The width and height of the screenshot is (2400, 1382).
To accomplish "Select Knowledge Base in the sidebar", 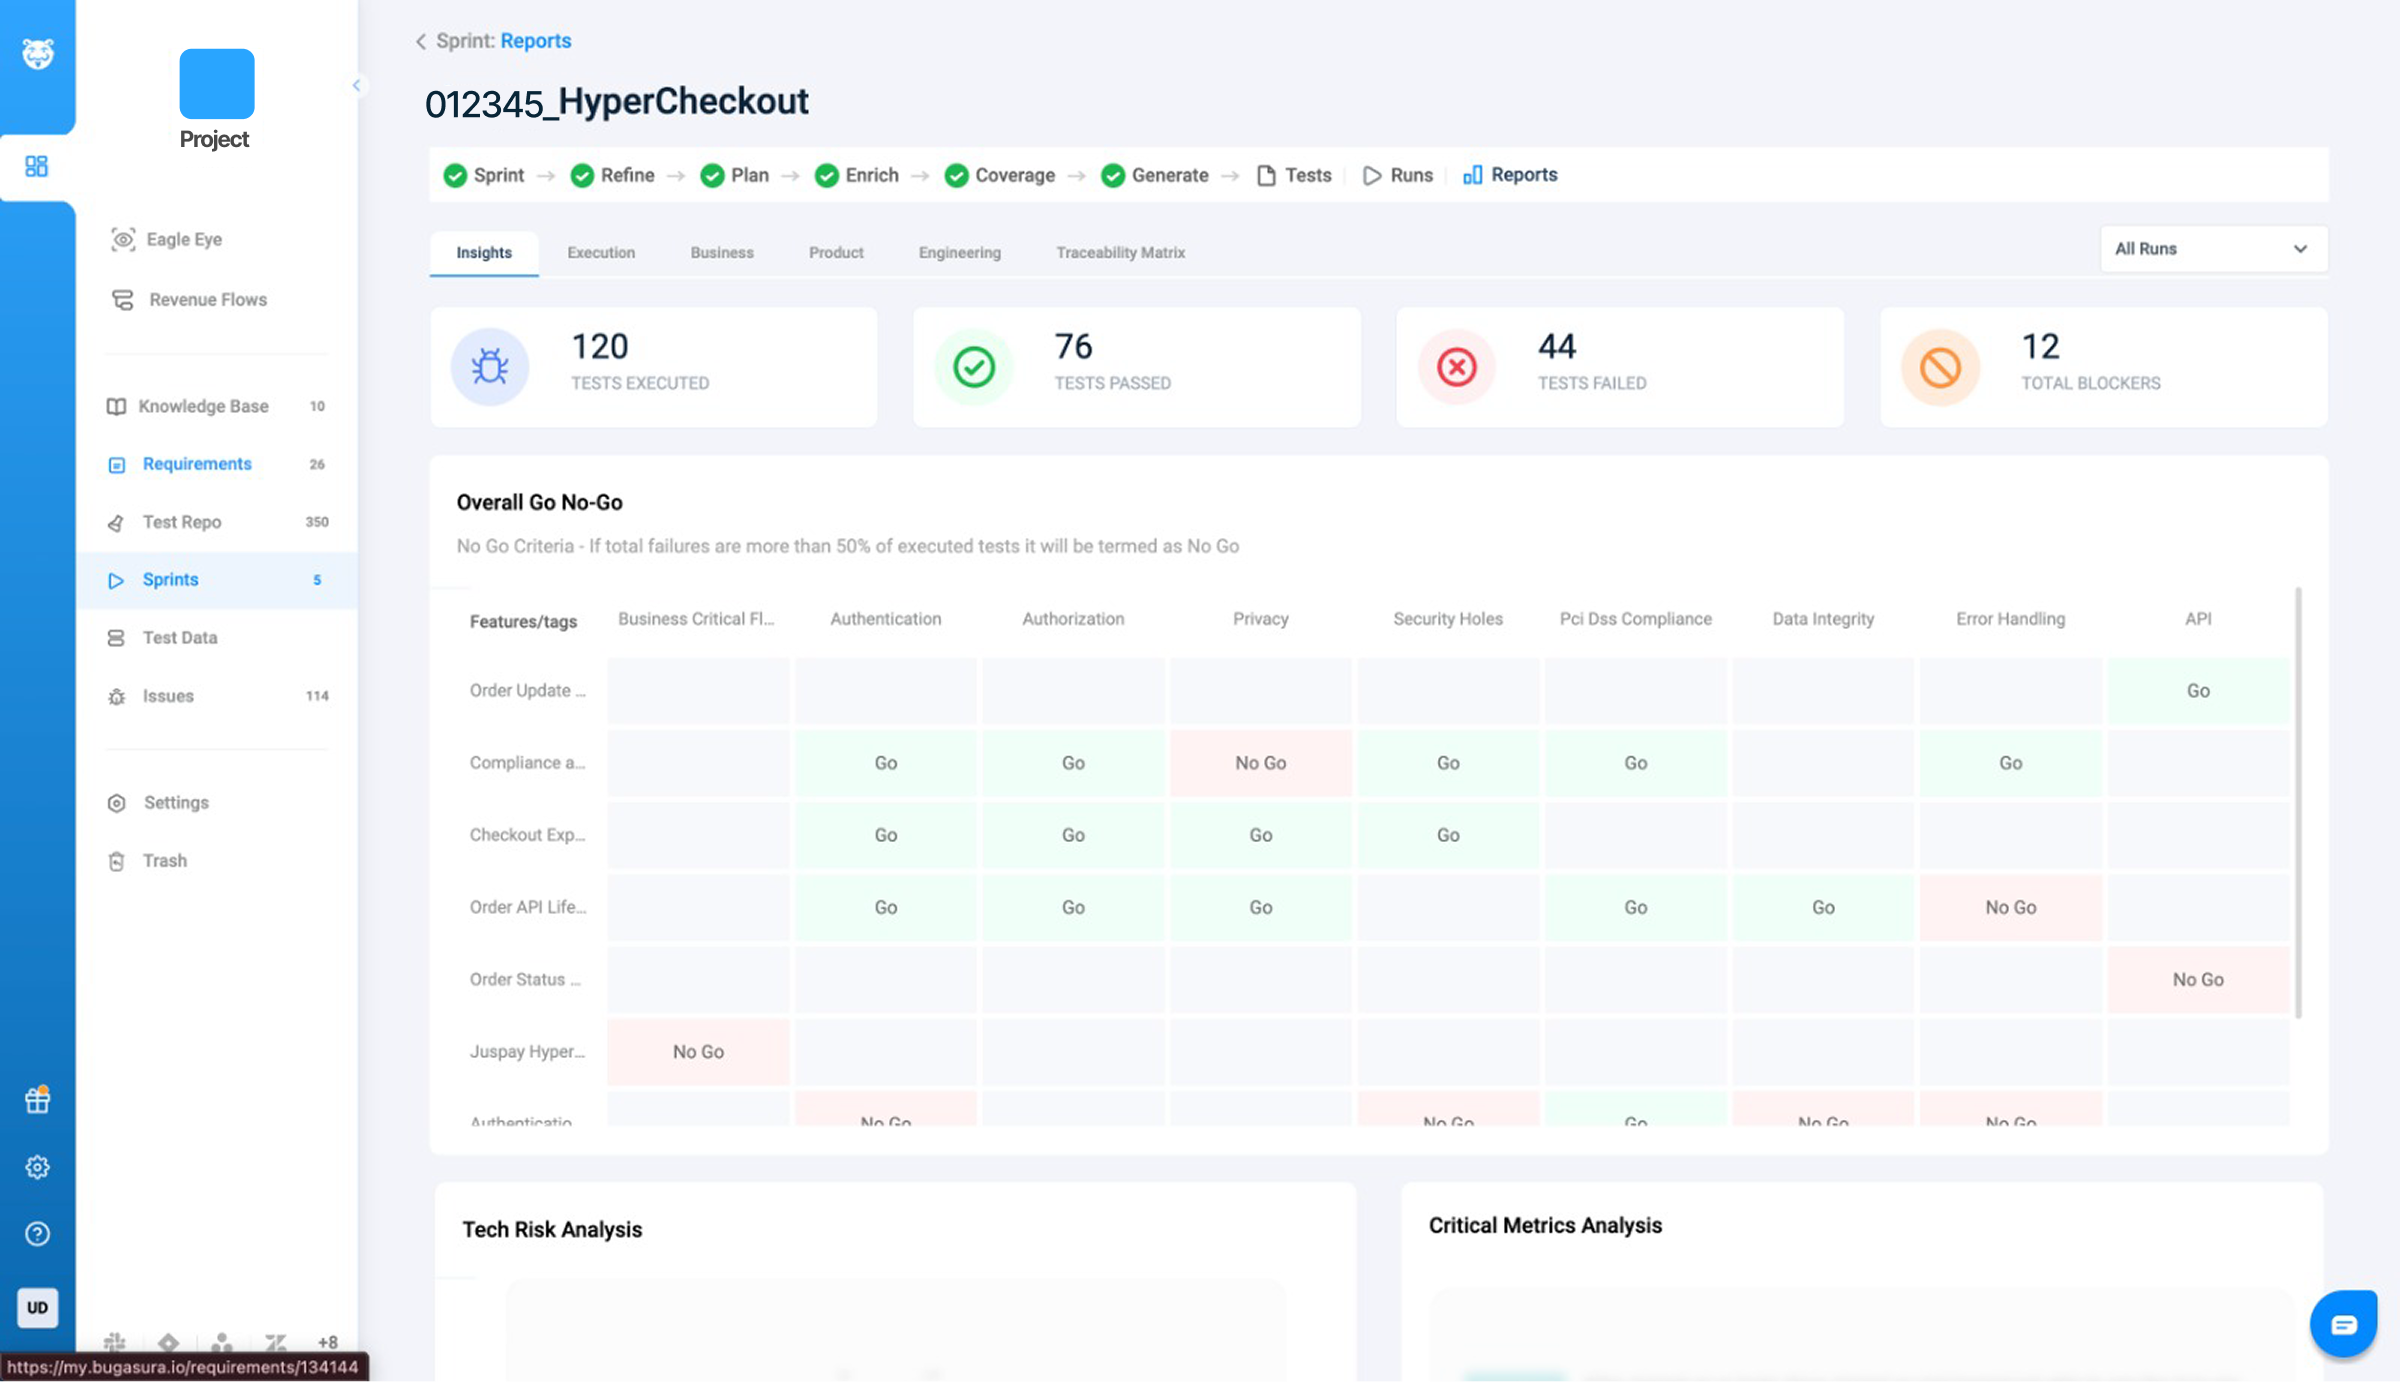I will coord(217,406).
